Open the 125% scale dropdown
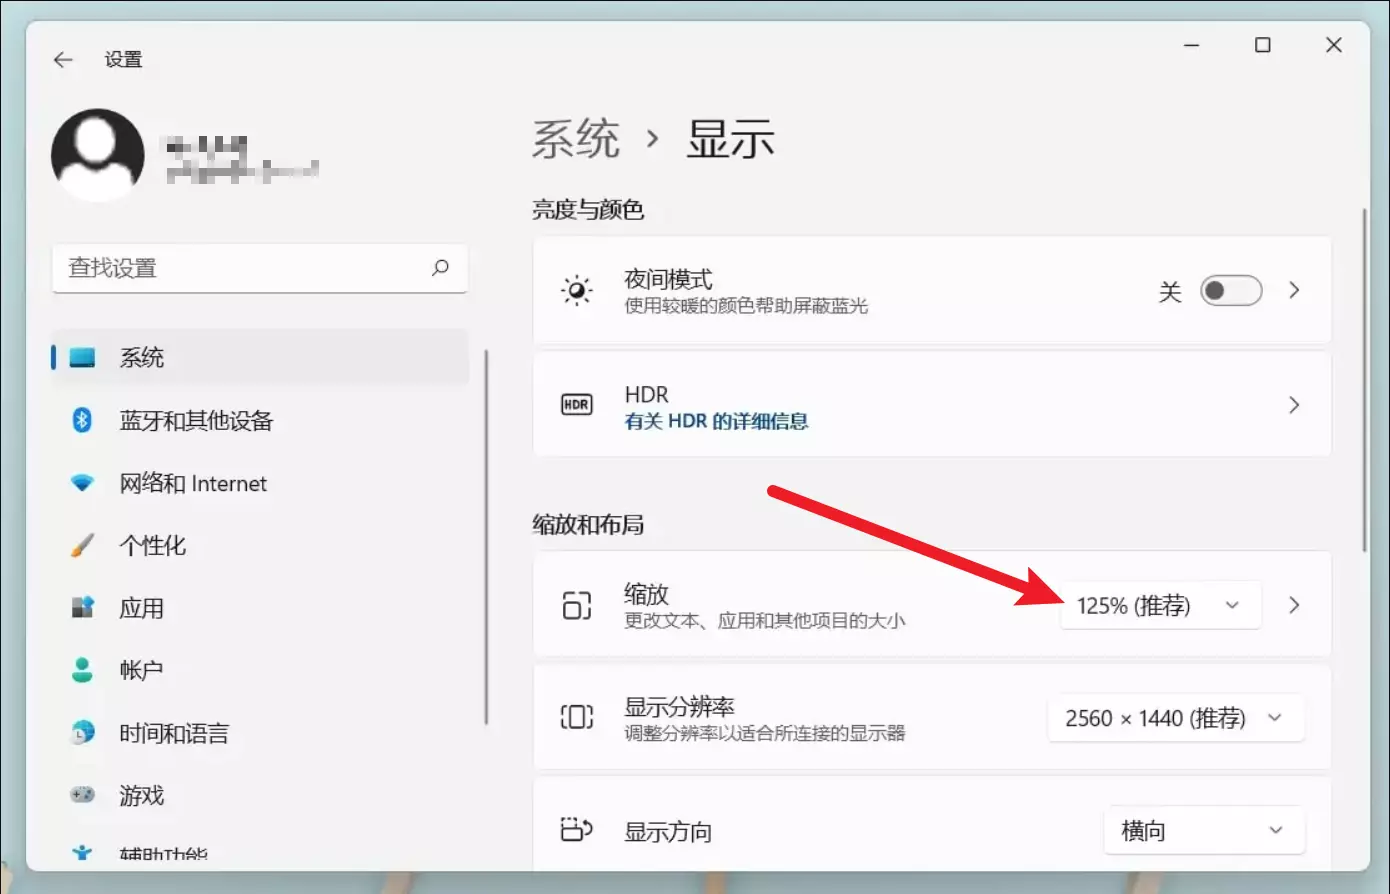 click(x=1160, y=605)
